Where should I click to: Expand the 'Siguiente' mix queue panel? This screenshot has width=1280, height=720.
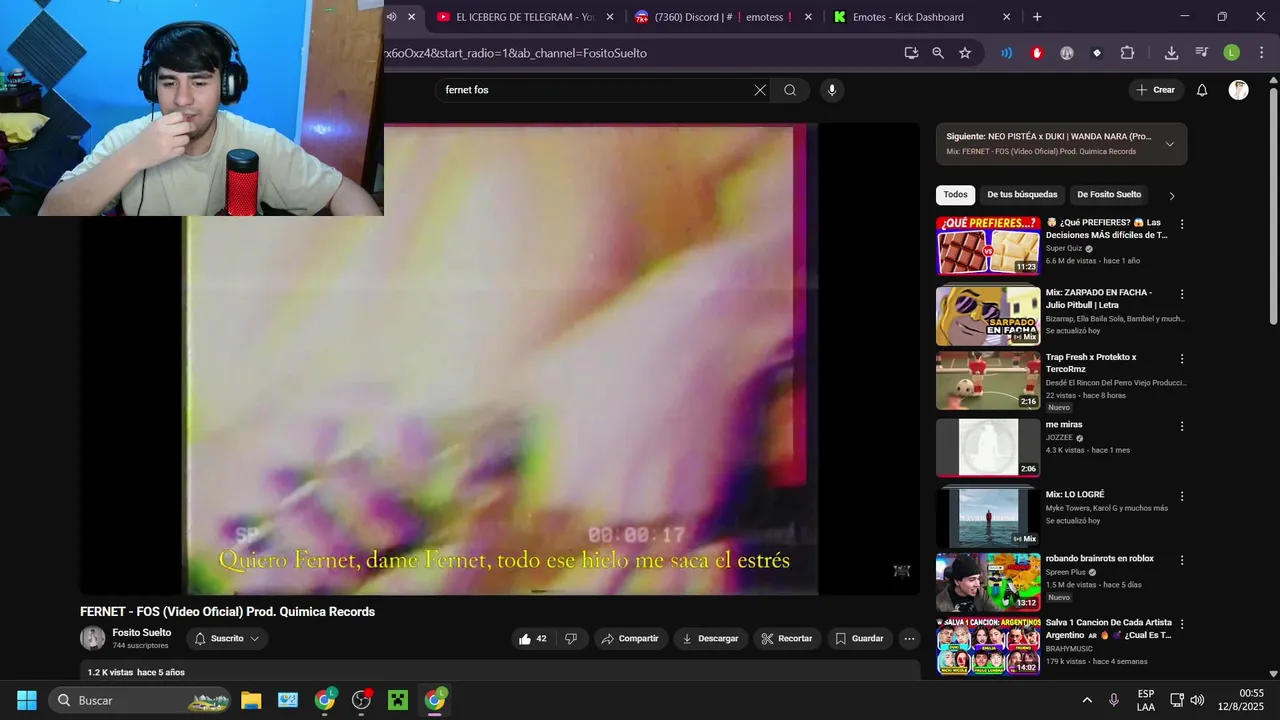(1169, 144)
